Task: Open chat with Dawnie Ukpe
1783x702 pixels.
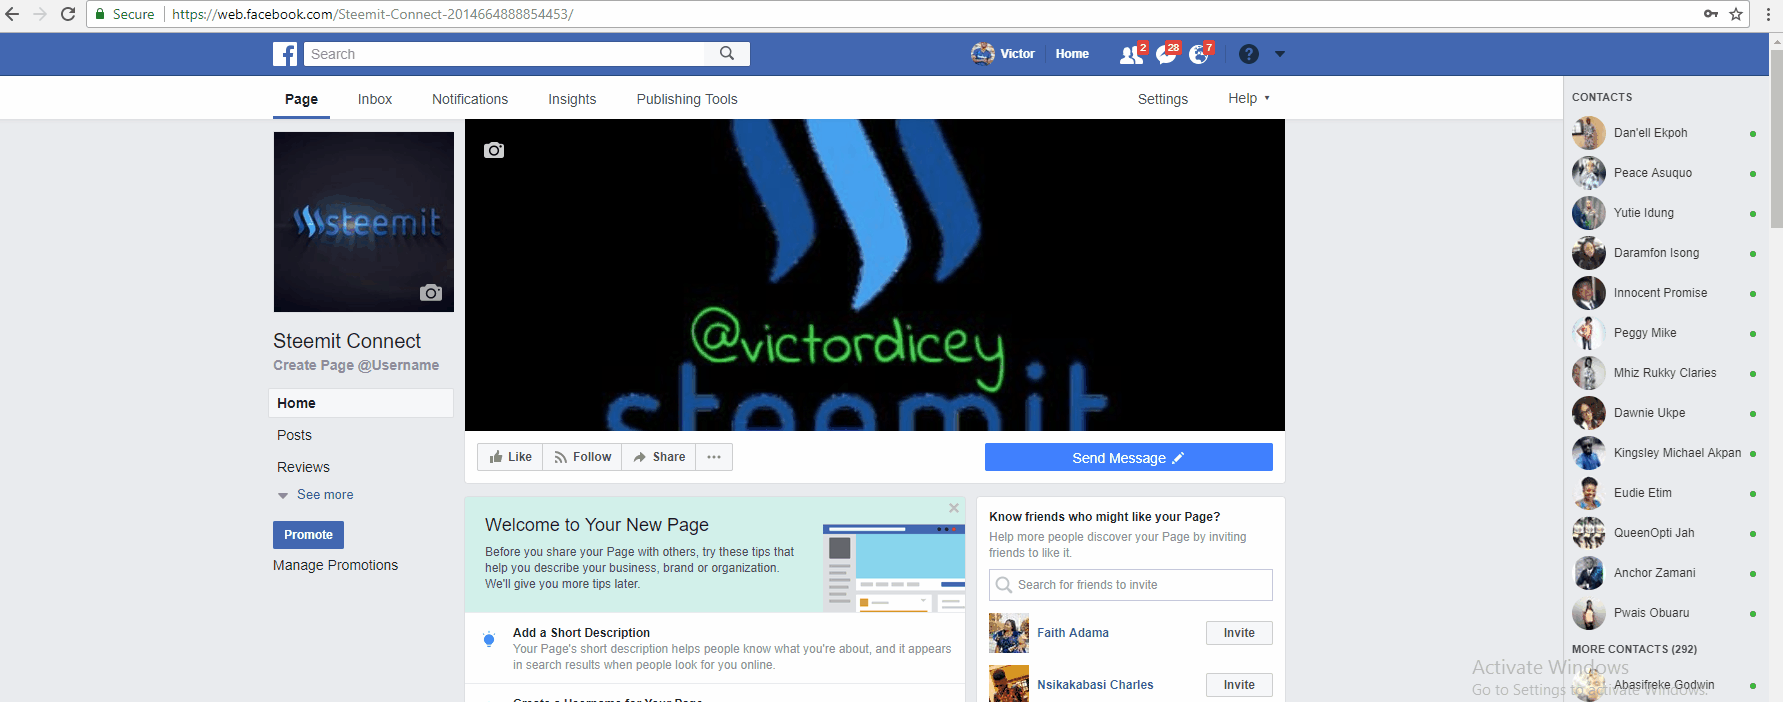Action: (1664, 413)
